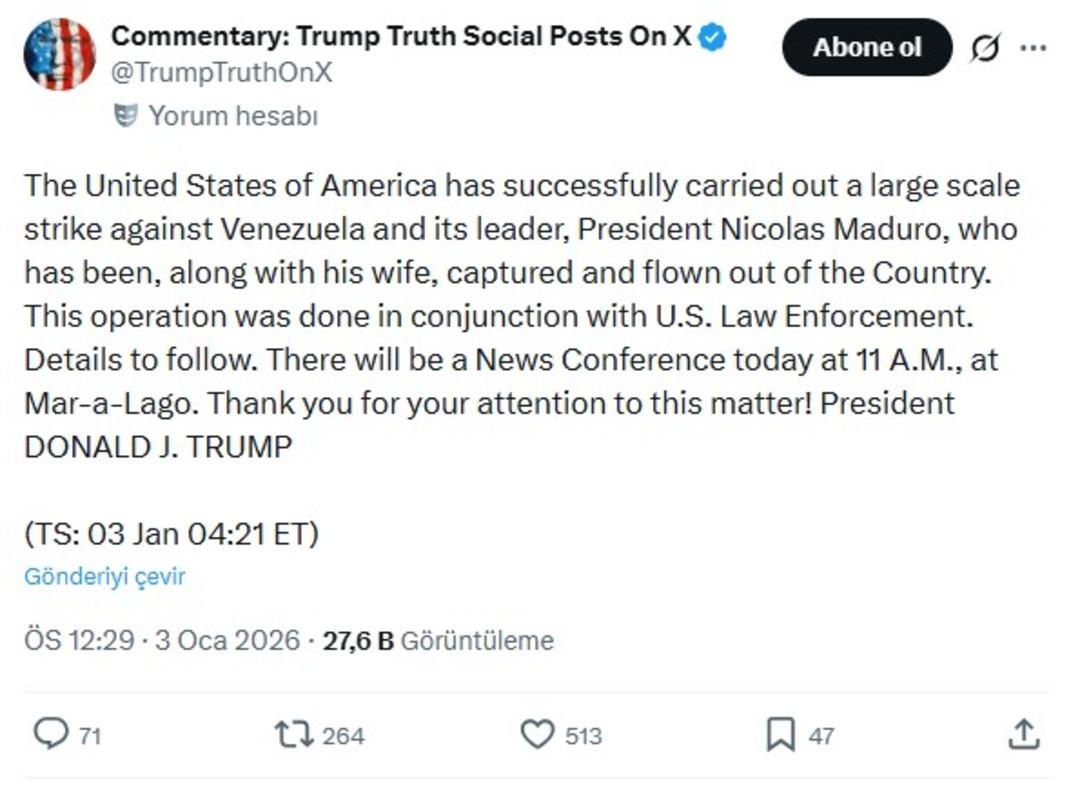Click the parody account mask icon
The image size is (1080, 786).
(127, 114)
